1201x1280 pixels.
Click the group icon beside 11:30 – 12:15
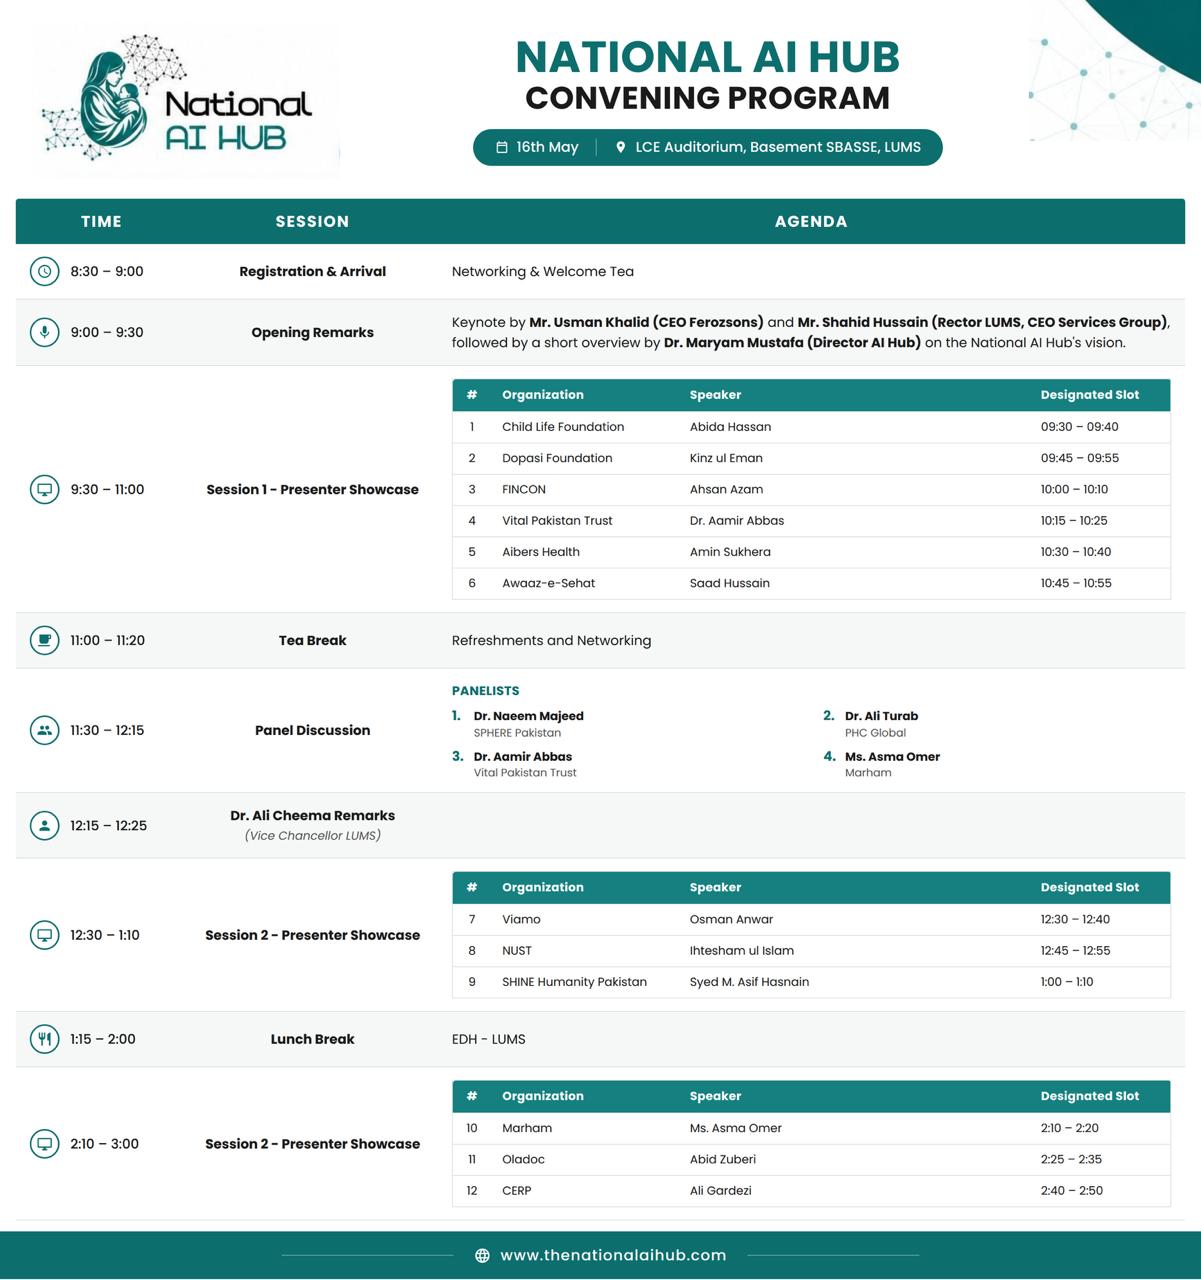click(44, 730)
